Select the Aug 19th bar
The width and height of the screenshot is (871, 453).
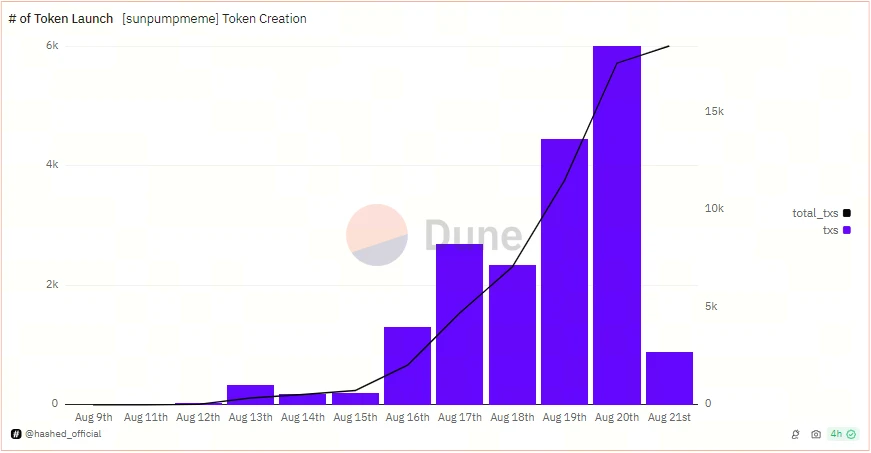coord(564,271)
